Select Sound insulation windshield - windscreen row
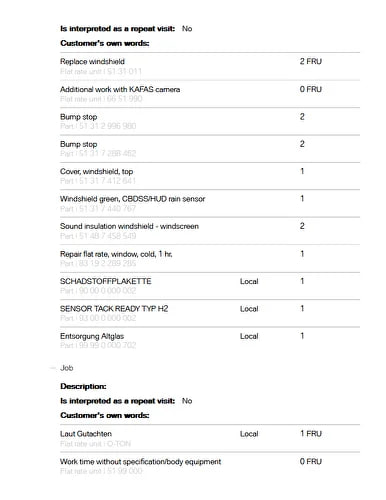Screen dimensions: 386x500 click(x=210, y=231)
